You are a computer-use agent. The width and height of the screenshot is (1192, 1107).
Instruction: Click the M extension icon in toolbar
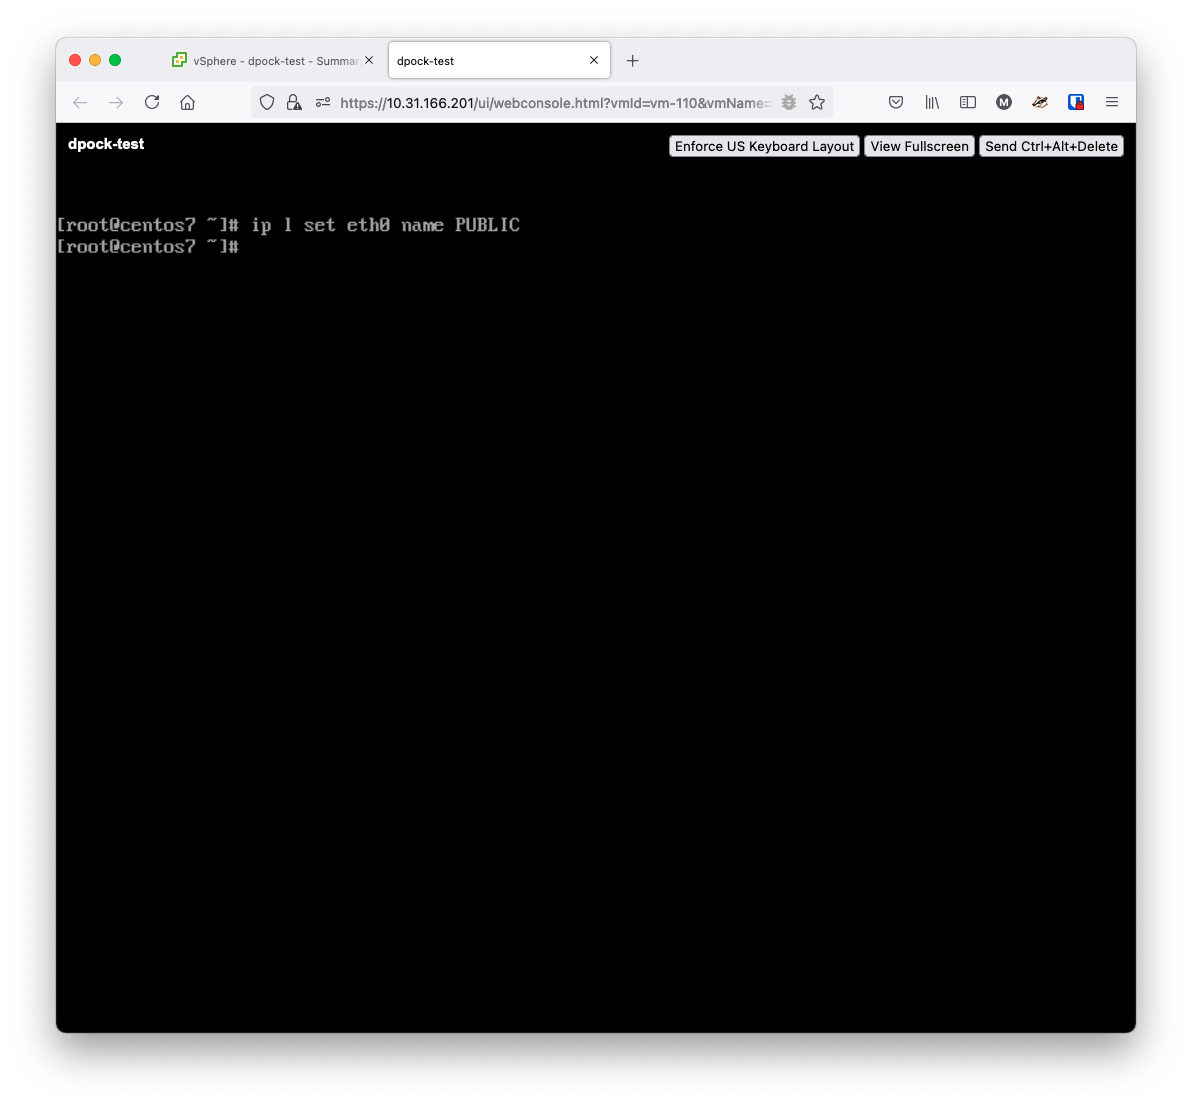coord(1003,102)
